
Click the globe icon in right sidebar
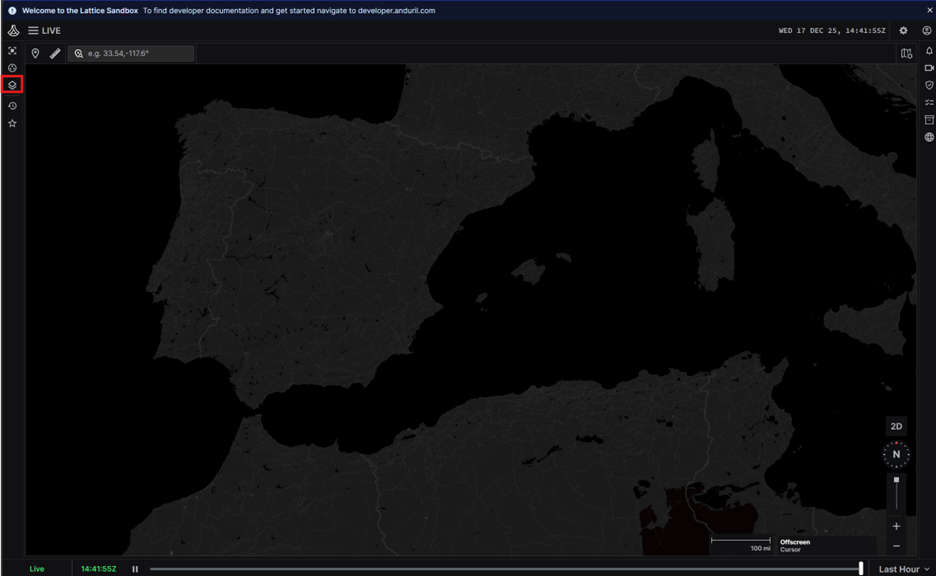(928, 137)
